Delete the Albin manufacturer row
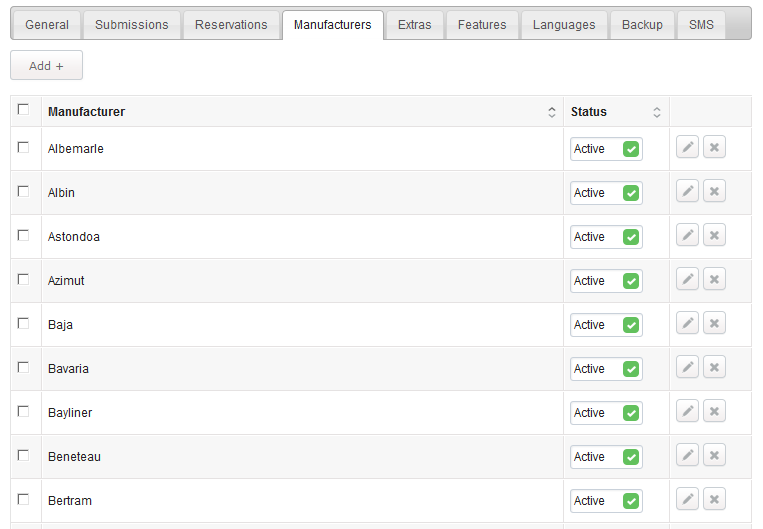Image resolution: width=763 pixels, height=529 pixels. (714, 191)
